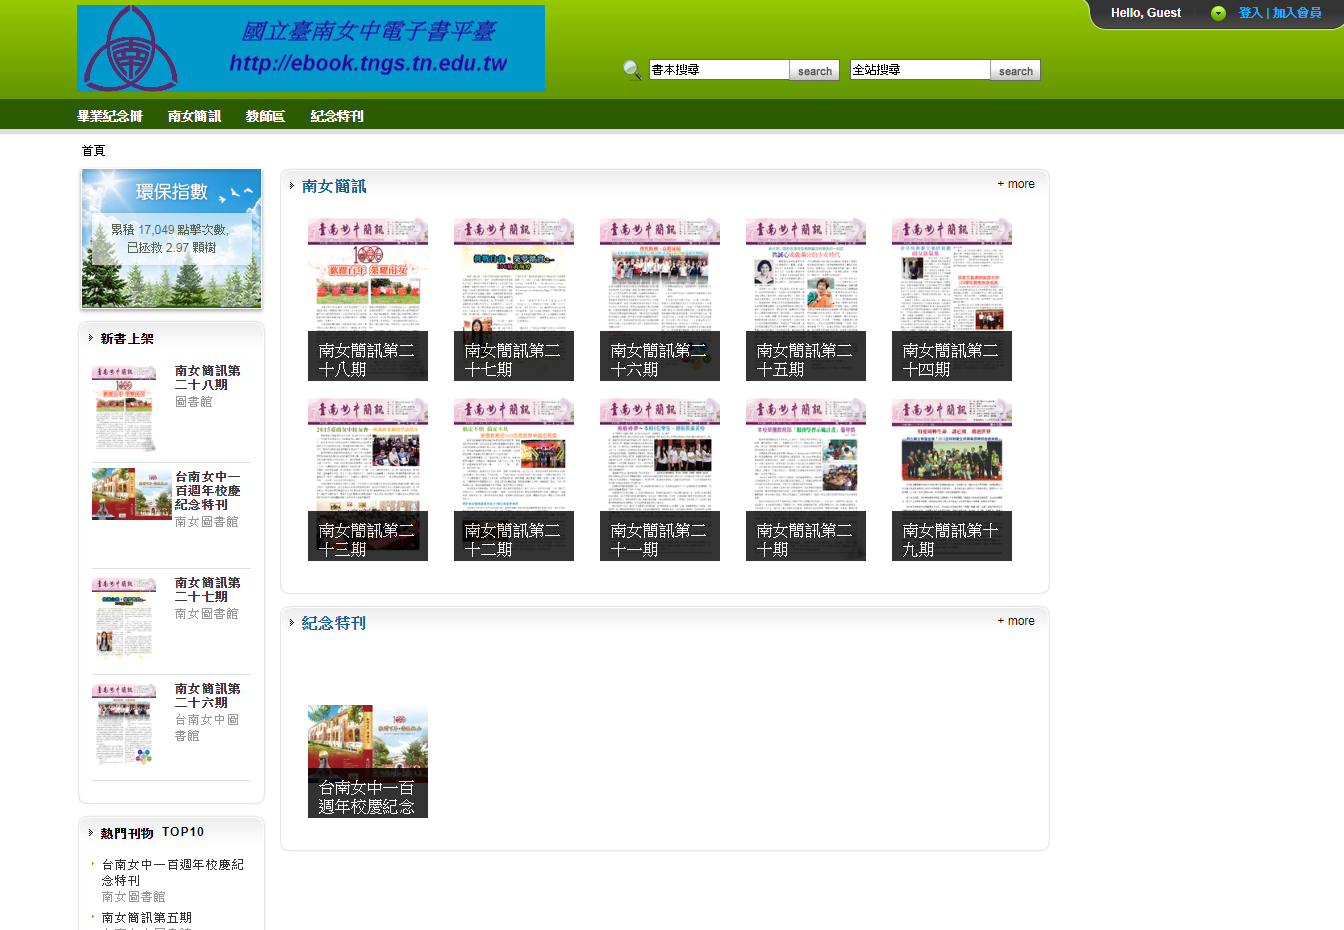Click the school logo banner

click(311, 48)
